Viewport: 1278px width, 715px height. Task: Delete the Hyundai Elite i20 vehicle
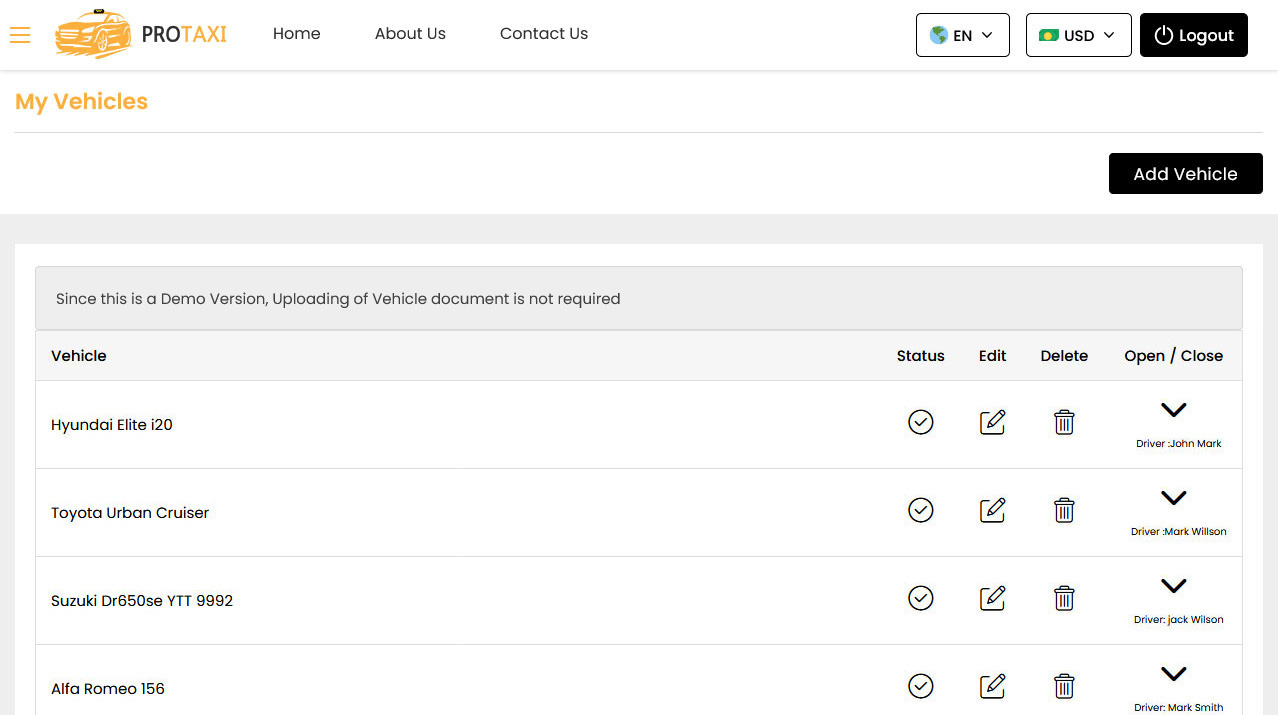click(1064, 422)
